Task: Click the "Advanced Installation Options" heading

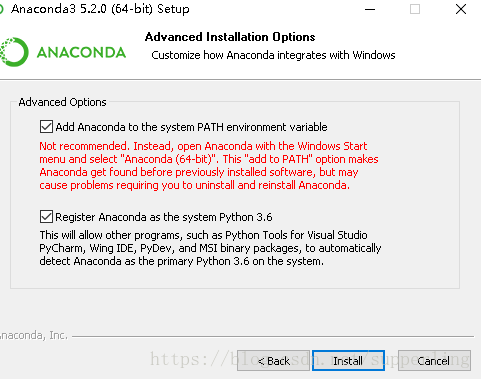Action: pos(230,37)
